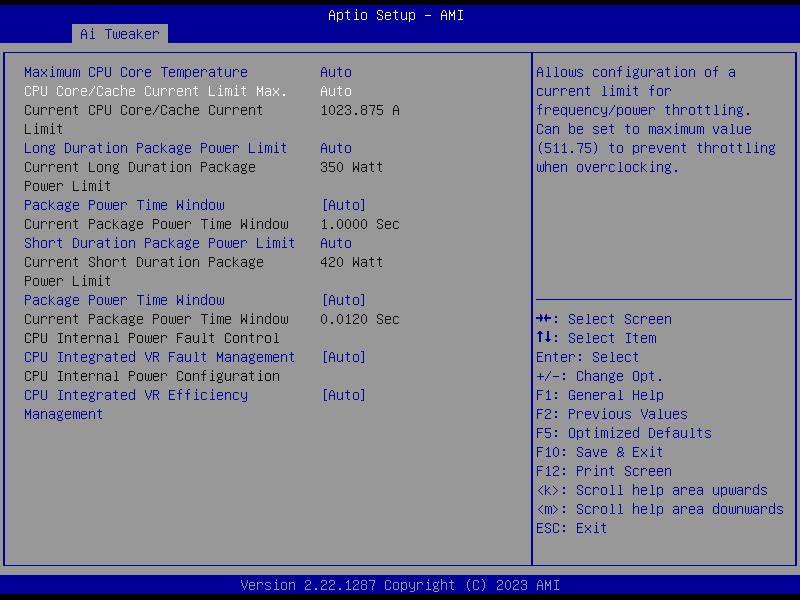
Task: Click ESC: Exit hint
Action: pyautogui.click(x=571, y=528)
